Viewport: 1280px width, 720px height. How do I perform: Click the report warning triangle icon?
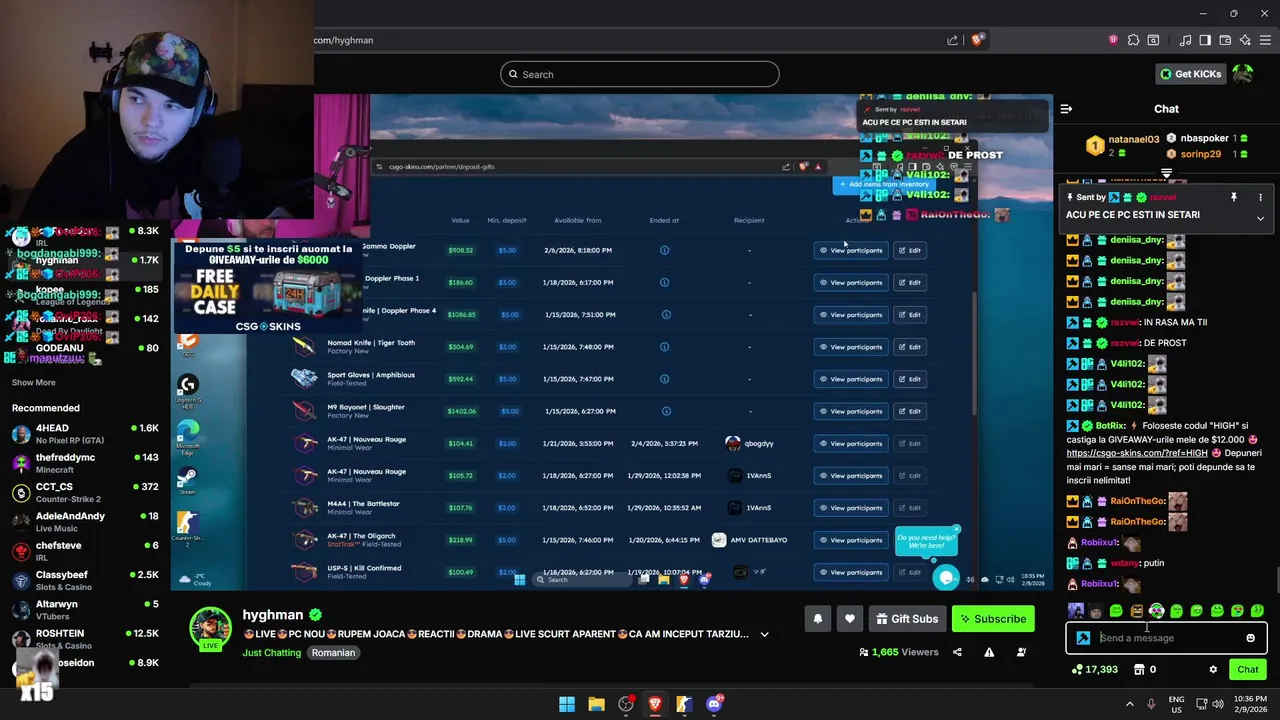pyautogui.click(x=989, y=652)
